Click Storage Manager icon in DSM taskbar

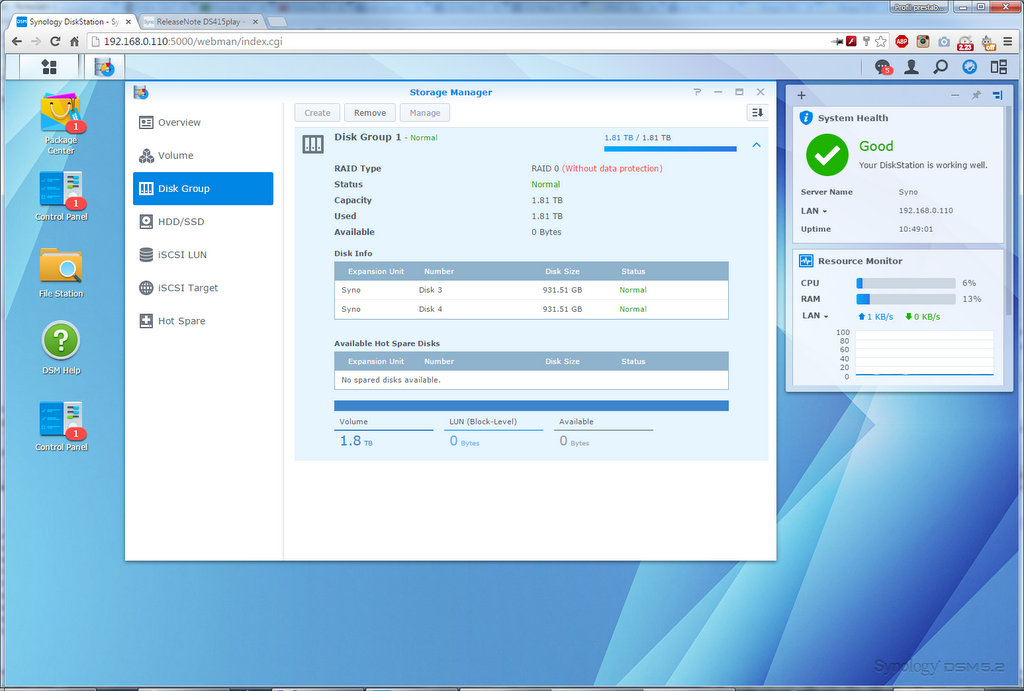click(104, 67)
